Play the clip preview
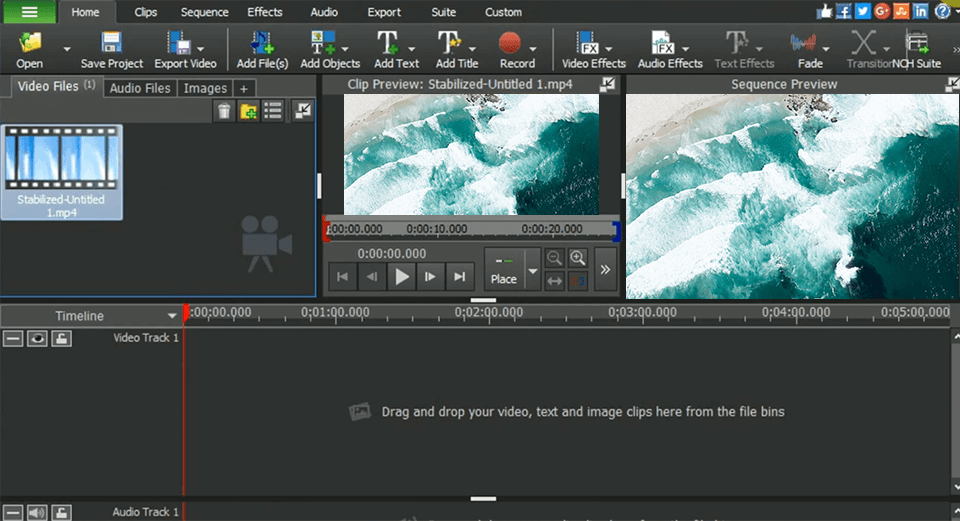This screenshot has width=960, height=521. [x=402, y=277]
